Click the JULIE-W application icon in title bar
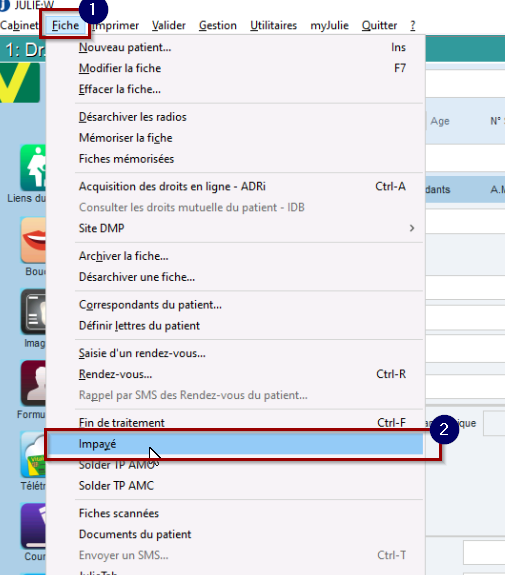 point(5,5)
